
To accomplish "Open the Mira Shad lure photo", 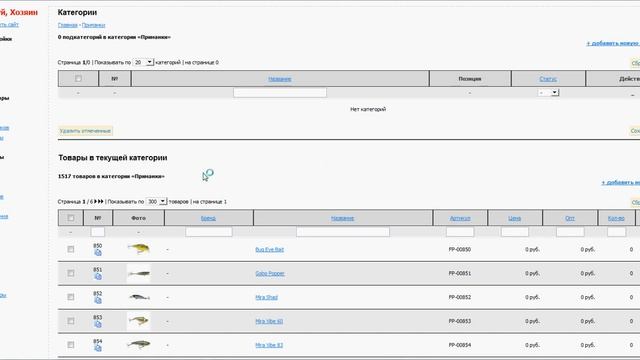I will click(x=138, y=297).
